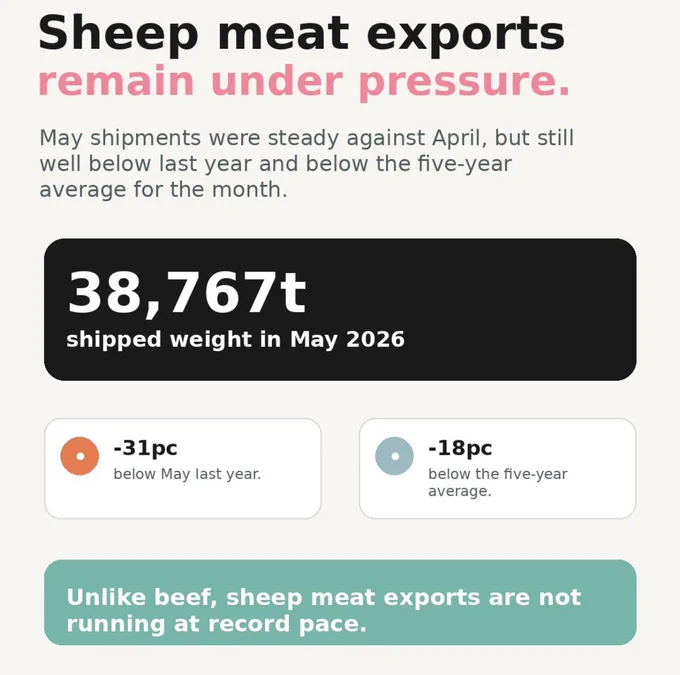Viewport: 680px width, 675px height.
Task: Open the -31pc white comparison card
Action: click(x=183, y=469)
